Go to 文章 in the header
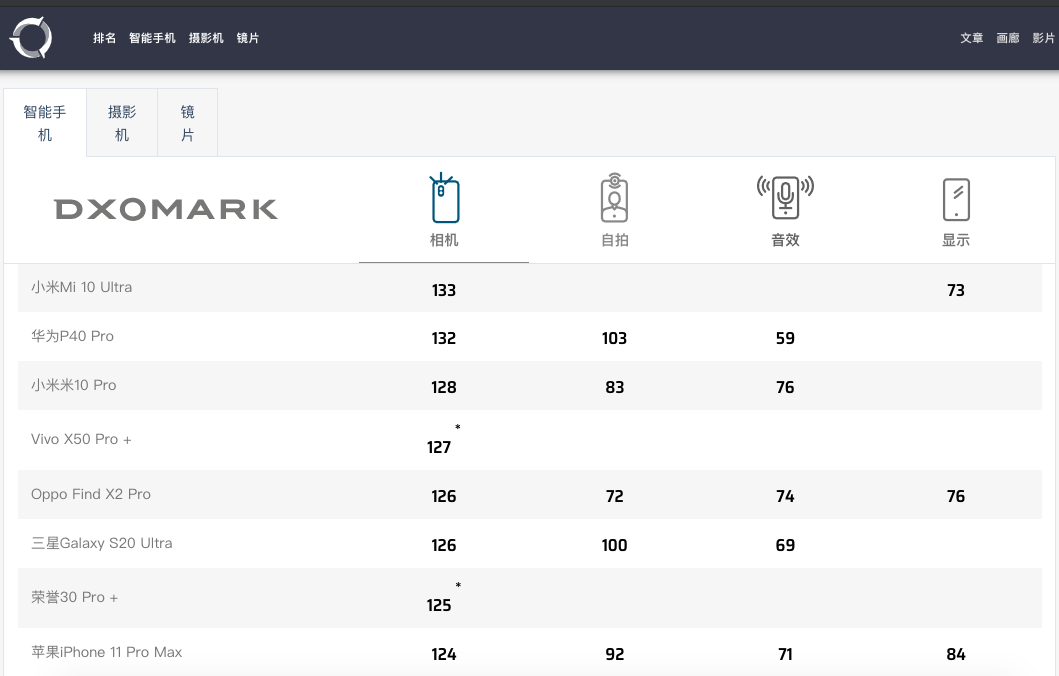The image size is (1059, 676). 972,38
